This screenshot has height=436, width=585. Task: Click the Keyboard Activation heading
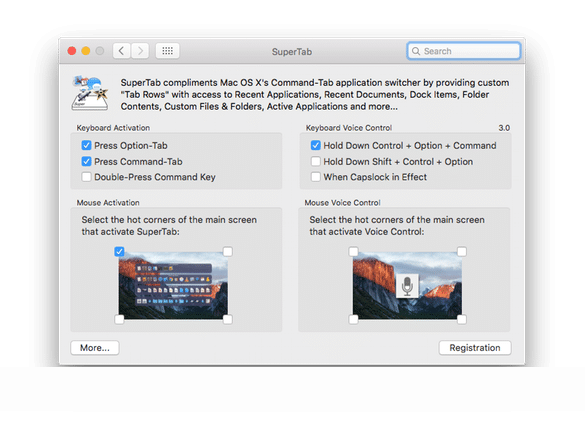(113, 128)
